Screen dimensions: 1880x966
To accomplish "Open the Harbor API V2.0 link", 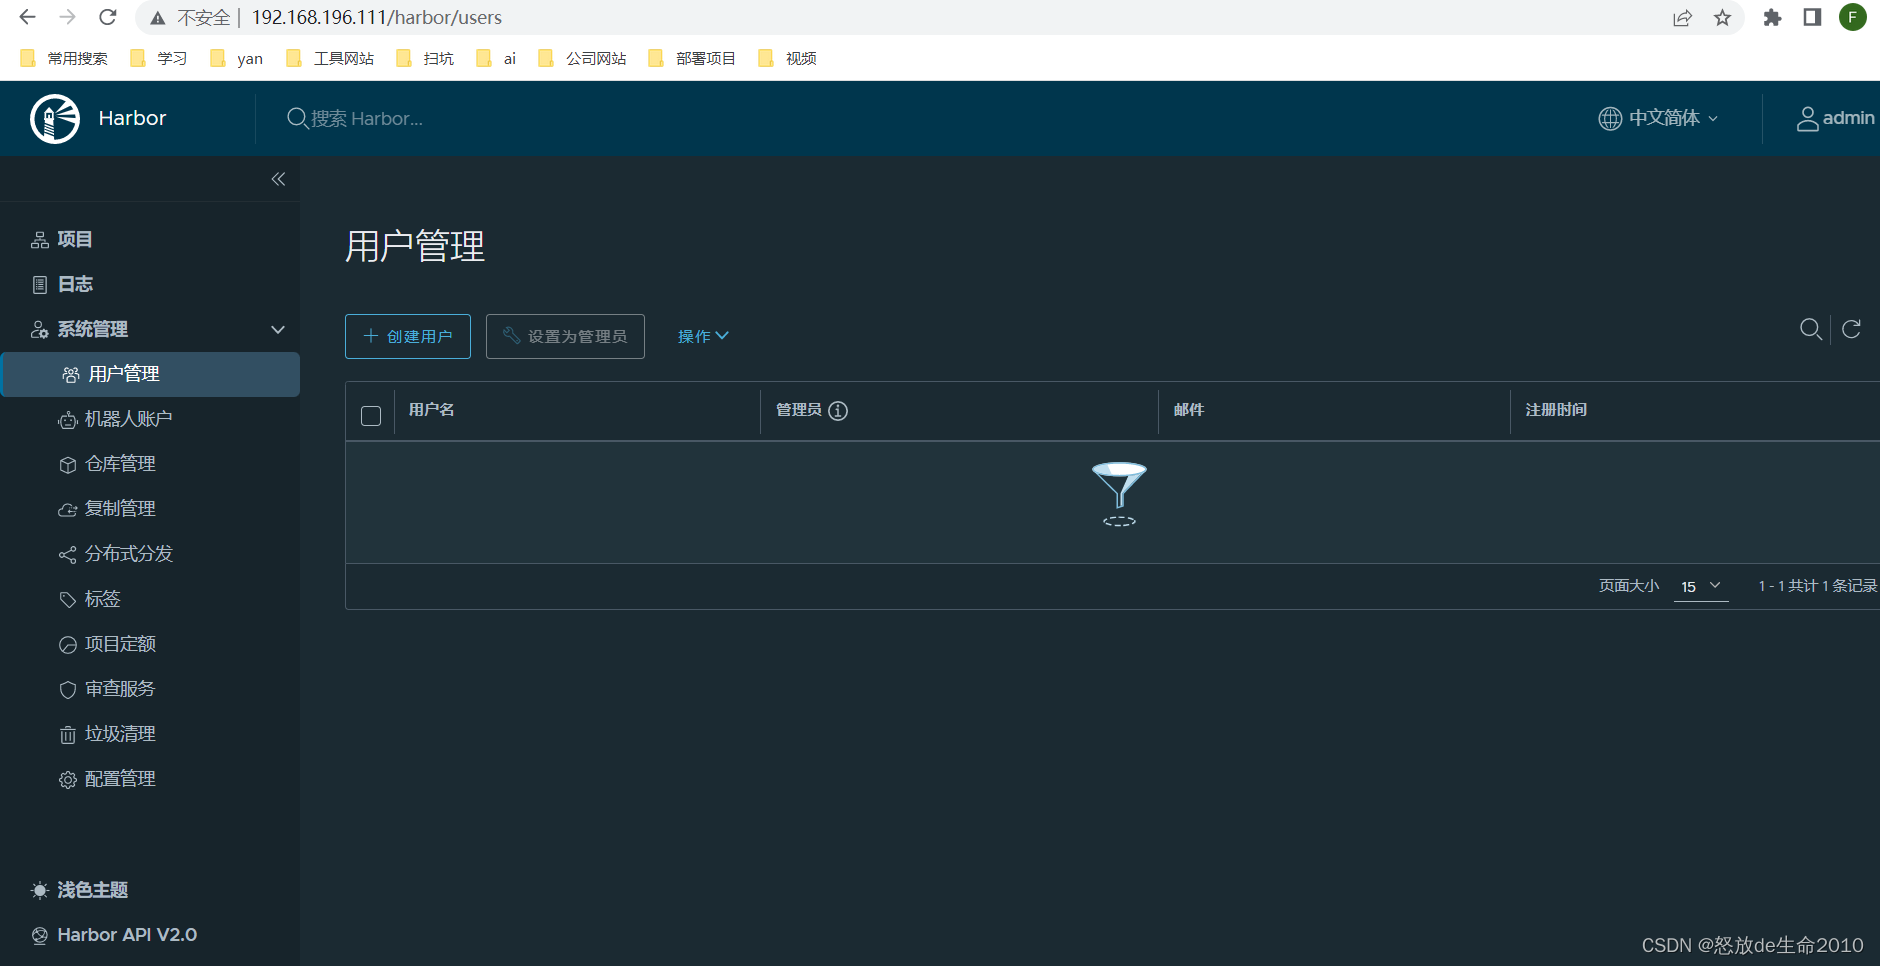I will [x=126, y=934].
